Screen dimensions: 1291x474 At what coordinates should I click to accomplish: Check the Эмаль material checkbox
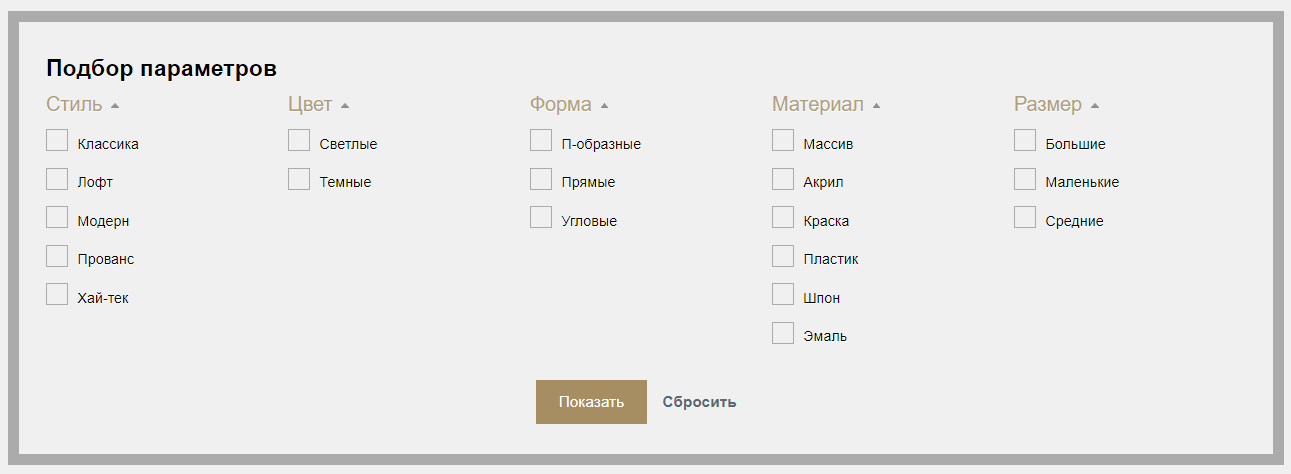click(783, 334)
